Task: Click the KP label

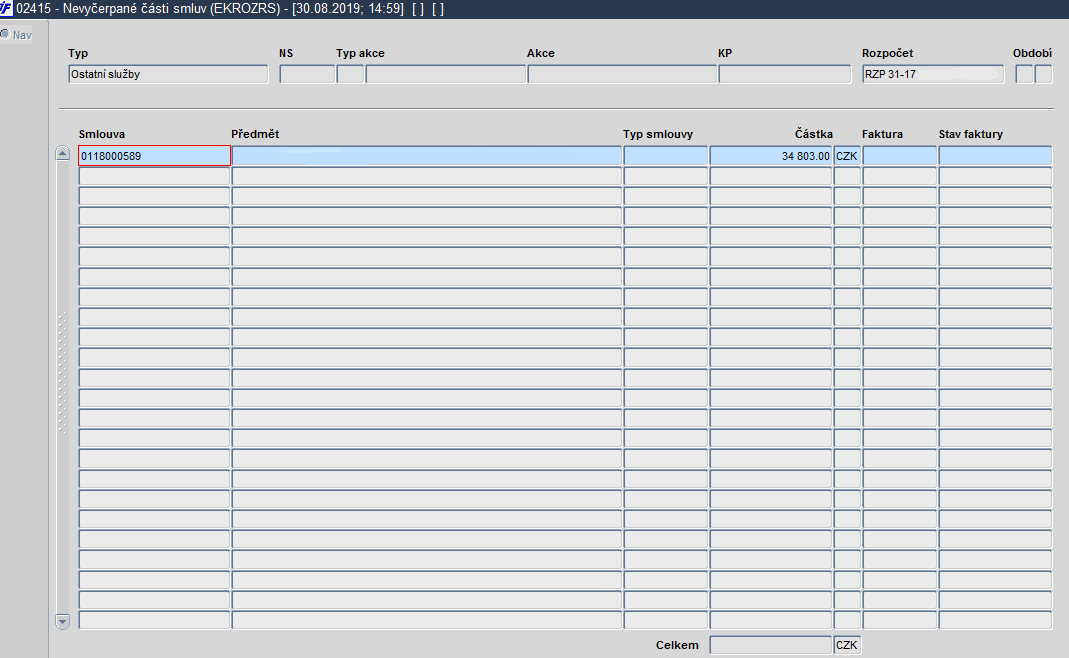Action: pos(725,53)
